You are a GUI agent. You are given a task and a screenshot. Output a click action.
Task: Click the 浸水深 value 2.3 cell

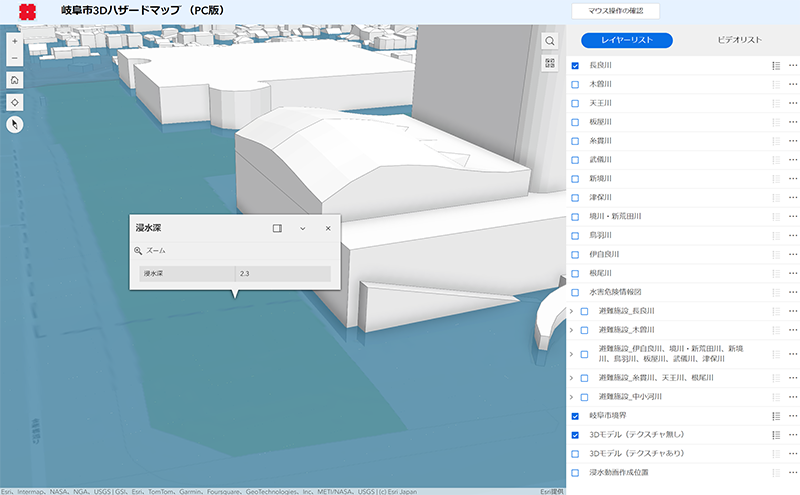[x=283, y=274]
